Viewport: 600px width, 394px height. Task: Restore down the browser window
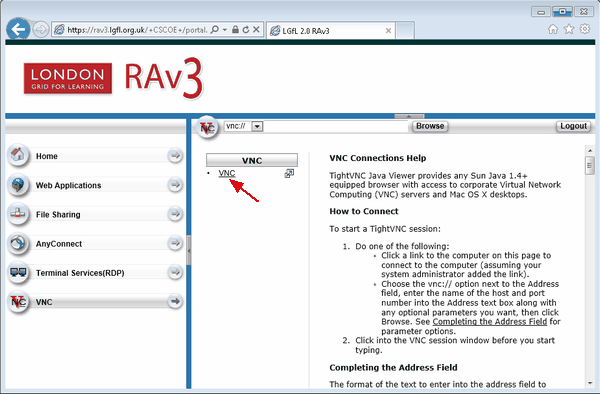click(562, 12)
